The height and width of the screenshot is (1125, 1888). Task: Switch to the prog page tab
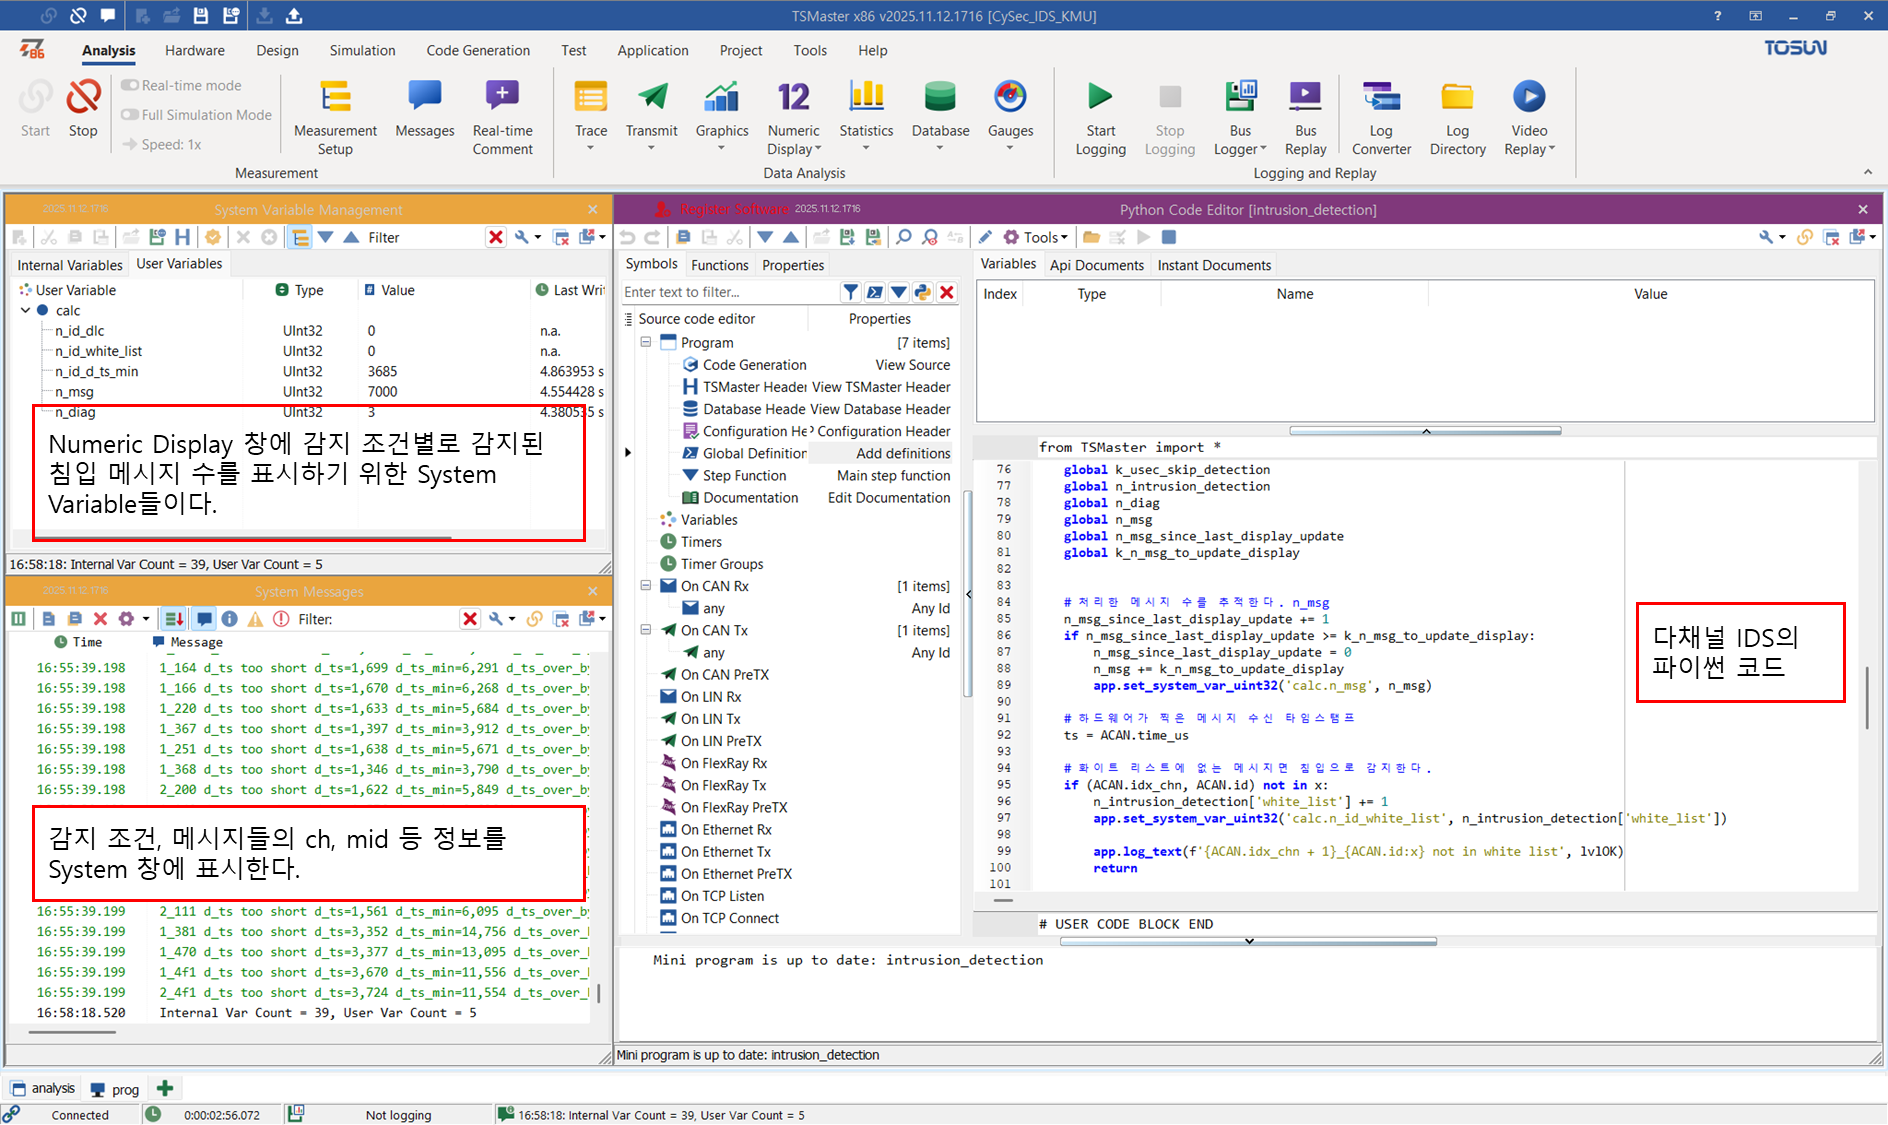click(115, 1089)
